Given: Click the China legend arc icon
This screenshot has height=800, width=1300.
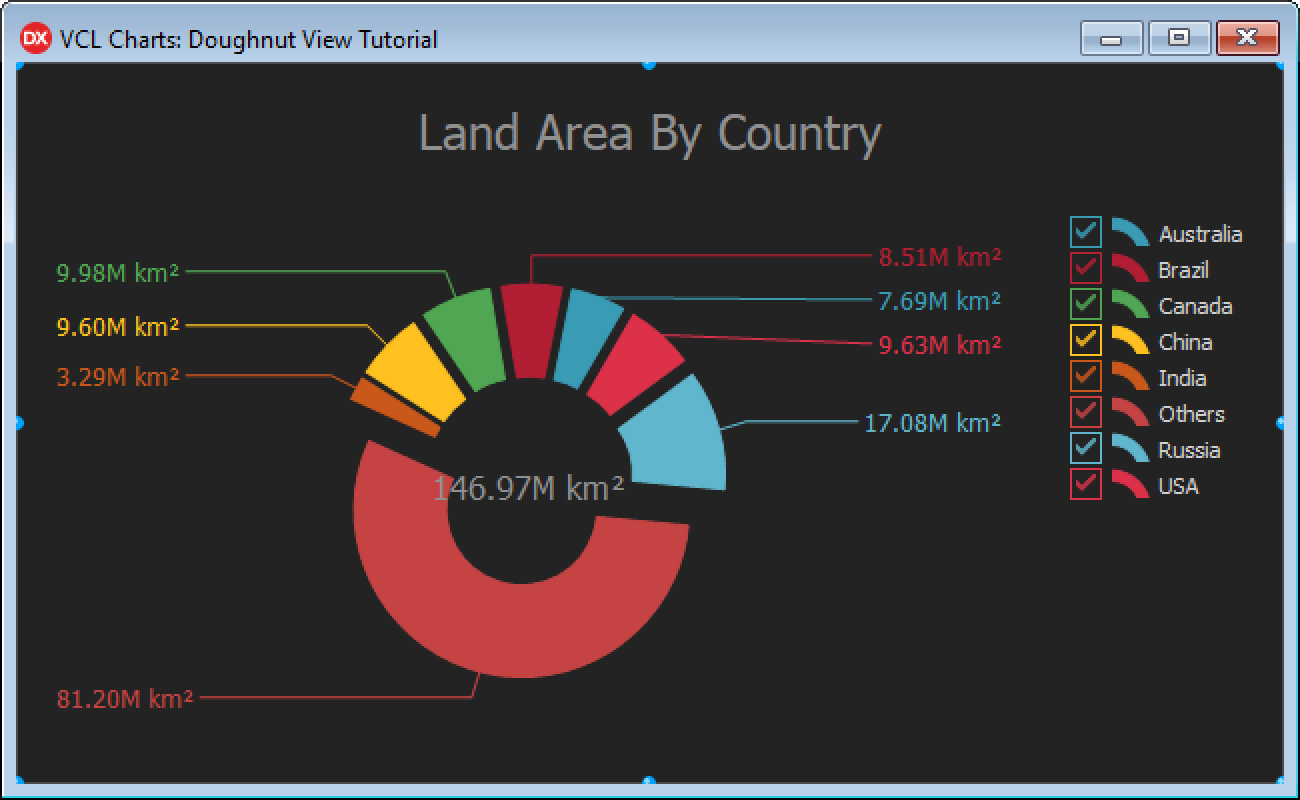Looking at the screenshot, I should [1130, 340].
